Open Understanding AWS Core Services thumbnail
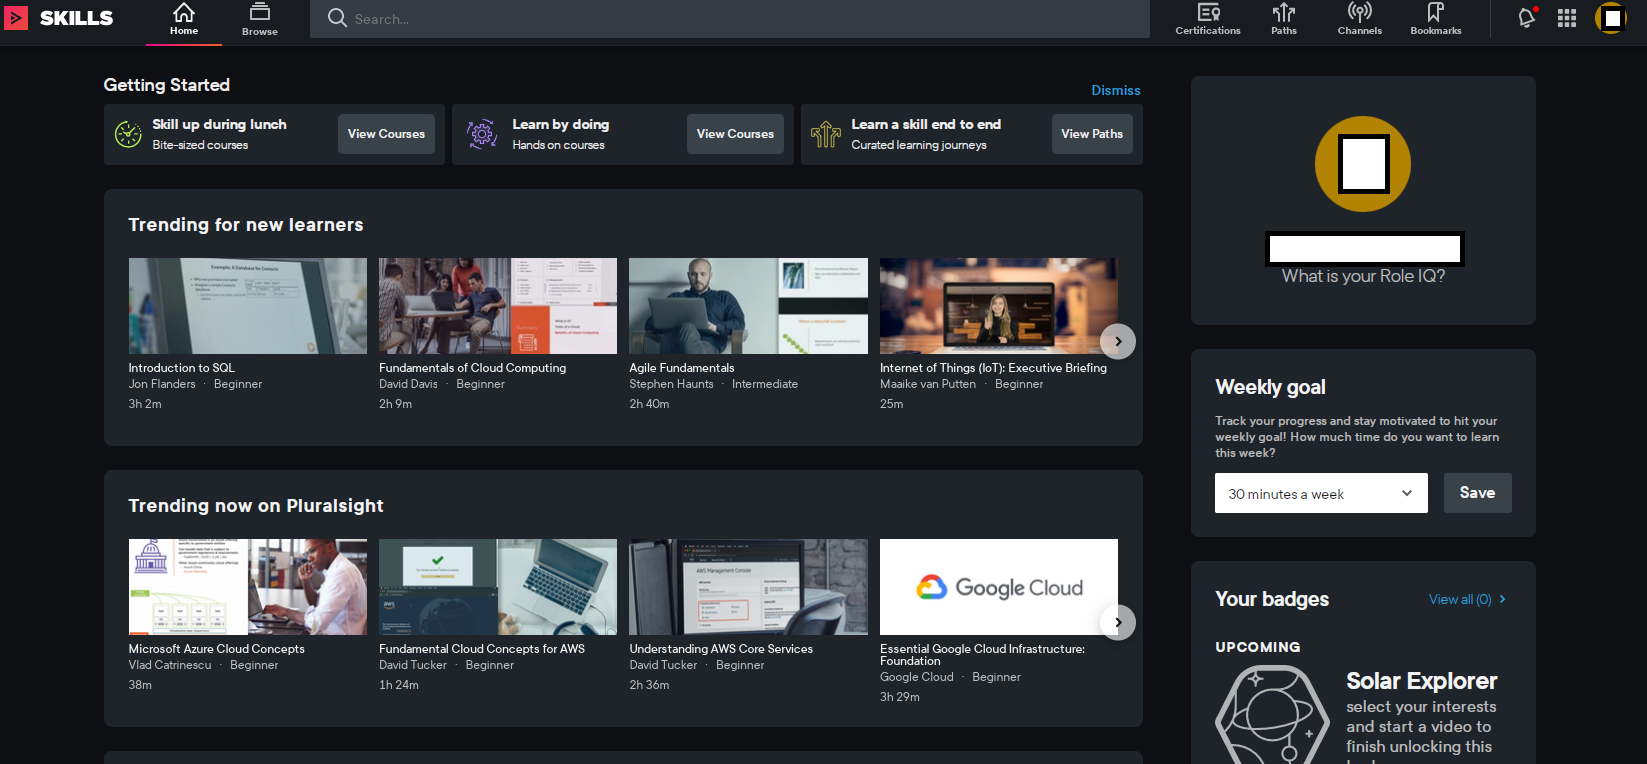This screenshot has width=1647, height=764. click(749, 587)
